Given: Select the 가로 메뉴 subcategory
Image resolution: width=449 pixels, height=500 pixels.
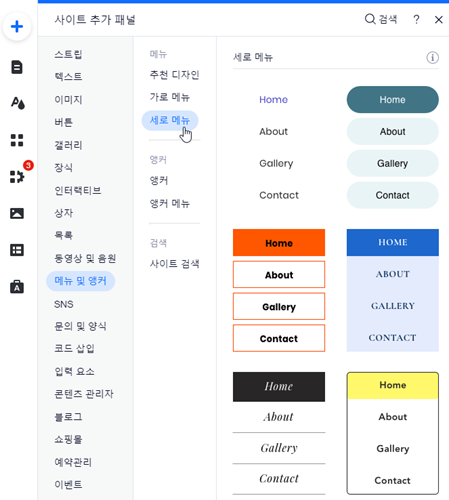Looking at the screenshot, I should [x=170, y=97].
